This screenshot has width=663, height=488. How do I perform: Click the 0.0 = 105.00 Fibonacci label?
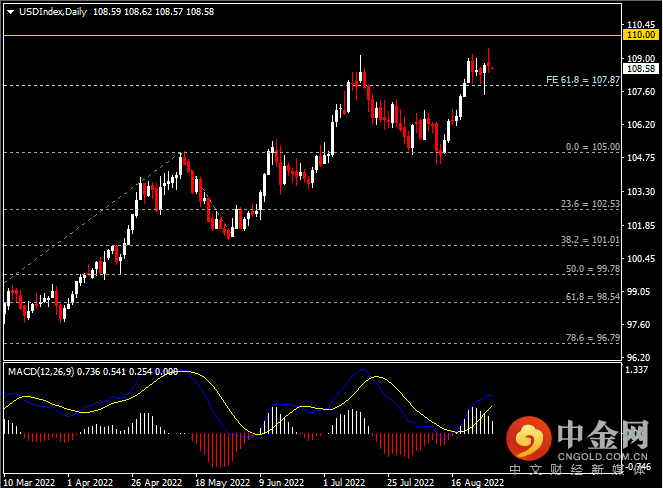point(593,147)
